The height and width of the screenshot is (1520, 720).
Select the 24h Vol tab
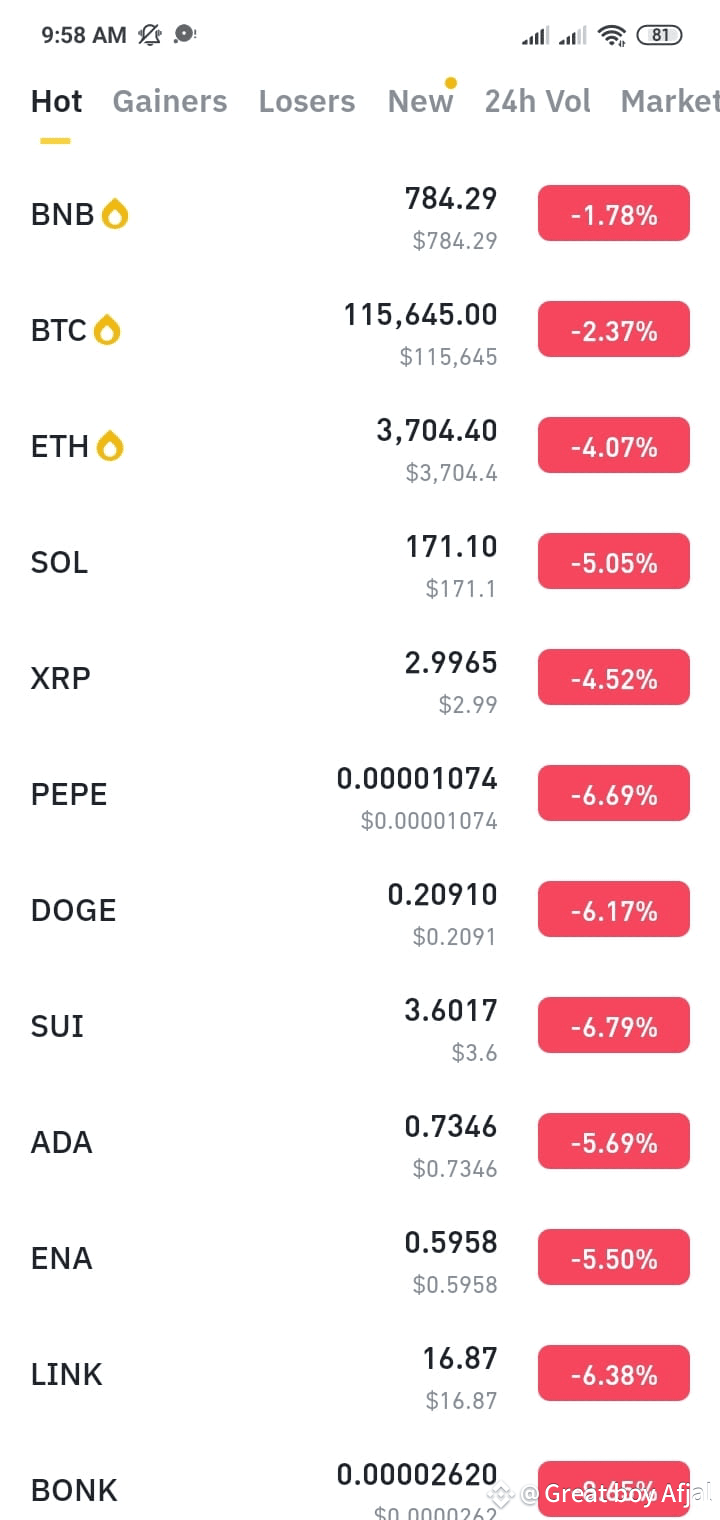click(x=538, y=101)
